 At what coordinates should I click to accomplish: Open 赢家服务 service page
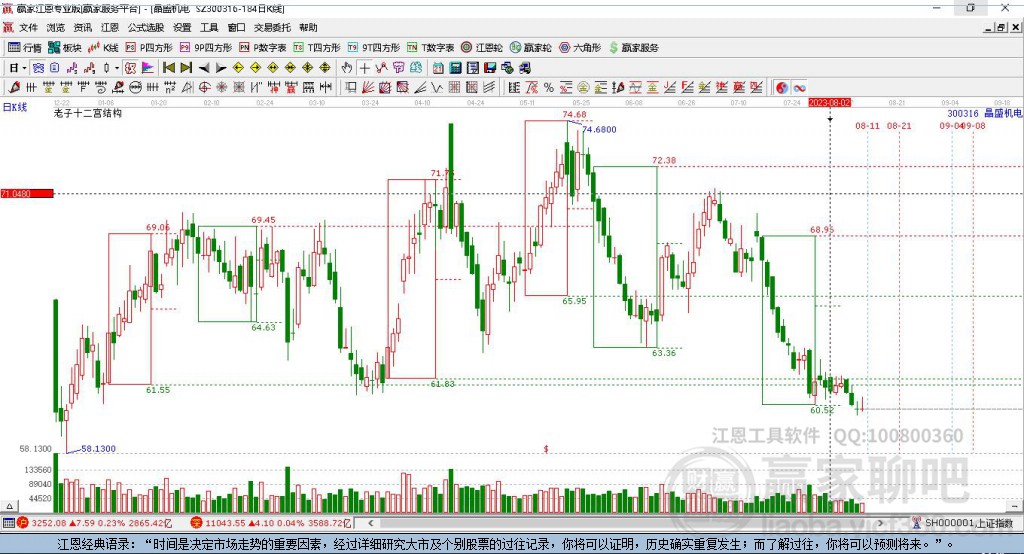pos(633,48)
